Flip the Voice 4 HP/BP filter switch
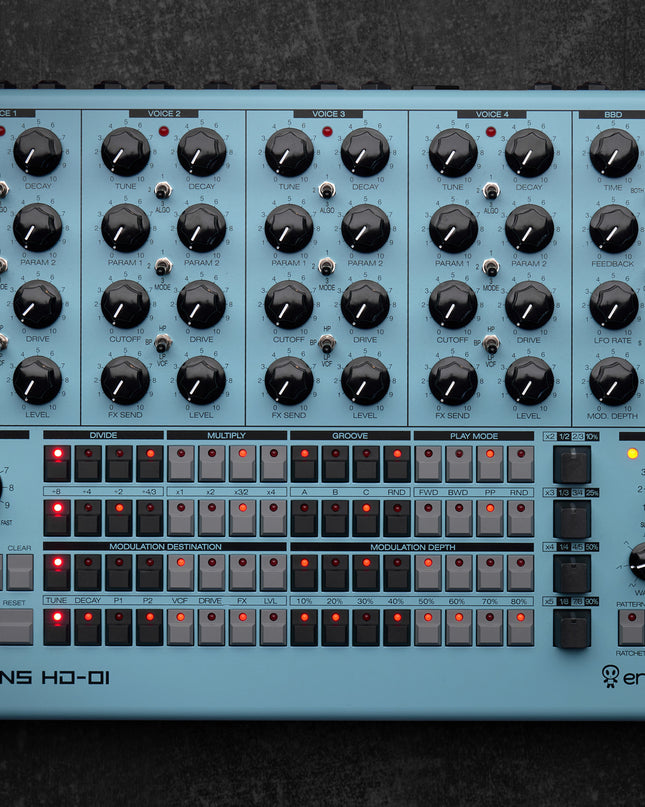The height and width of the screenshot is (807, 645). (x=490, y=343)
